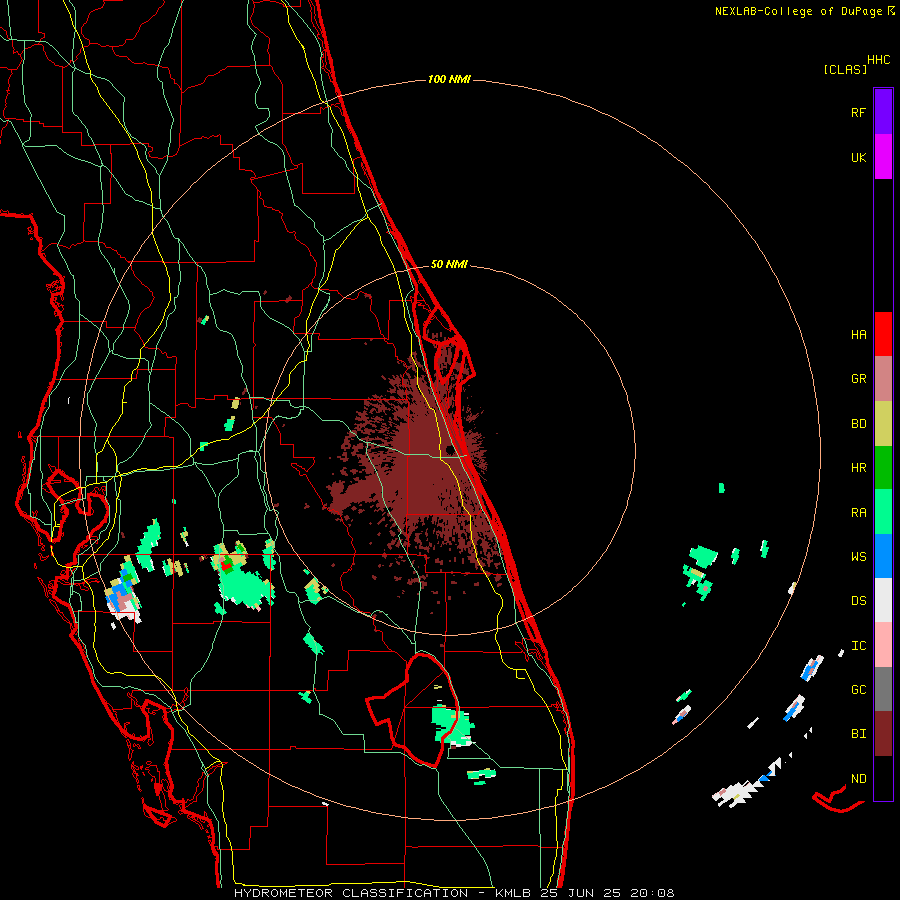The image size is (900, 900).
Task: Click the HR legend label
Action: click(x=858, y=468)
